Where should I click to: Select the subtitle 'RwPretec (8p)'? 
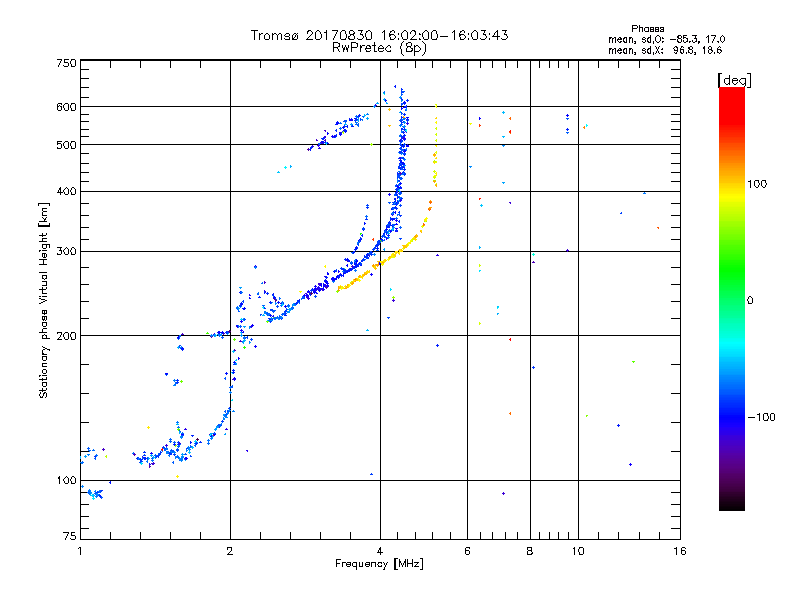(379, 48)
